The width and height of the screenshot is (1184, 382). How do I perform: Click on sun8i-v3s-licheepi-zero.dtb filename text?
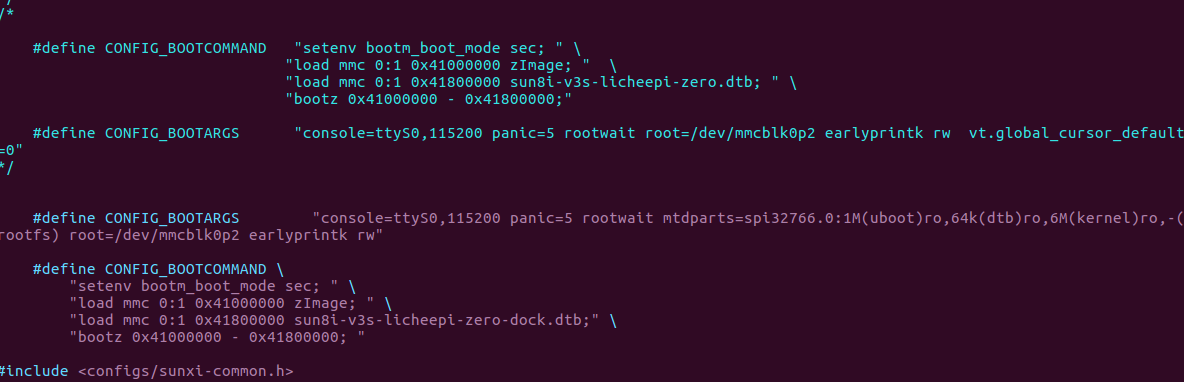(x=645, y=83)
